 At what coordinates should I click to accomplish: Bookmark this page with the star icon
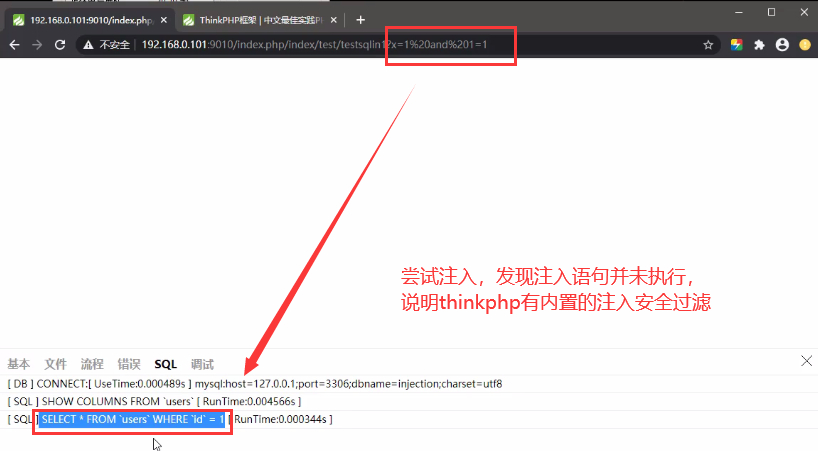pos(708,45)
